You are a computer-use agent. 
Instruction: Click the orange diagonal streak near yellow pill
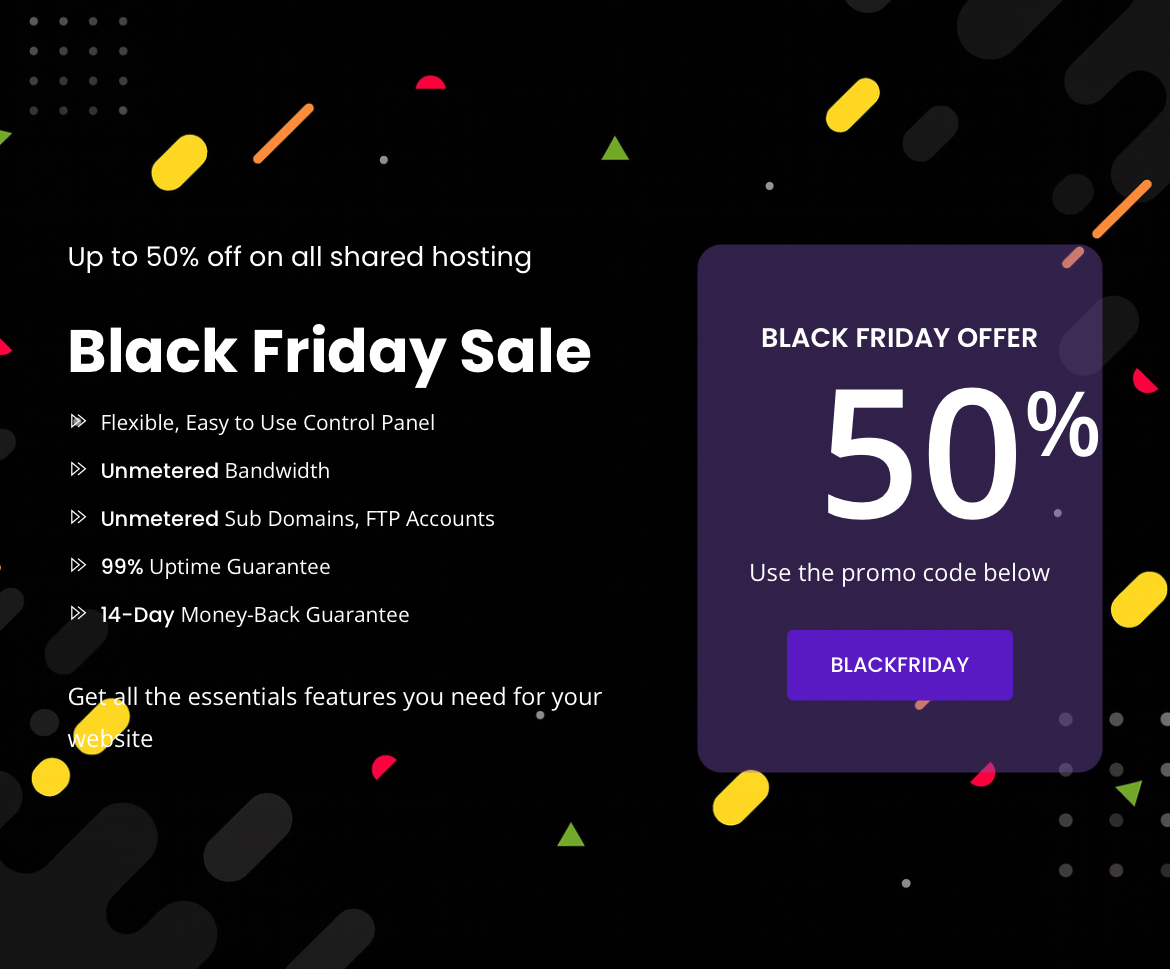pos(283,133)
